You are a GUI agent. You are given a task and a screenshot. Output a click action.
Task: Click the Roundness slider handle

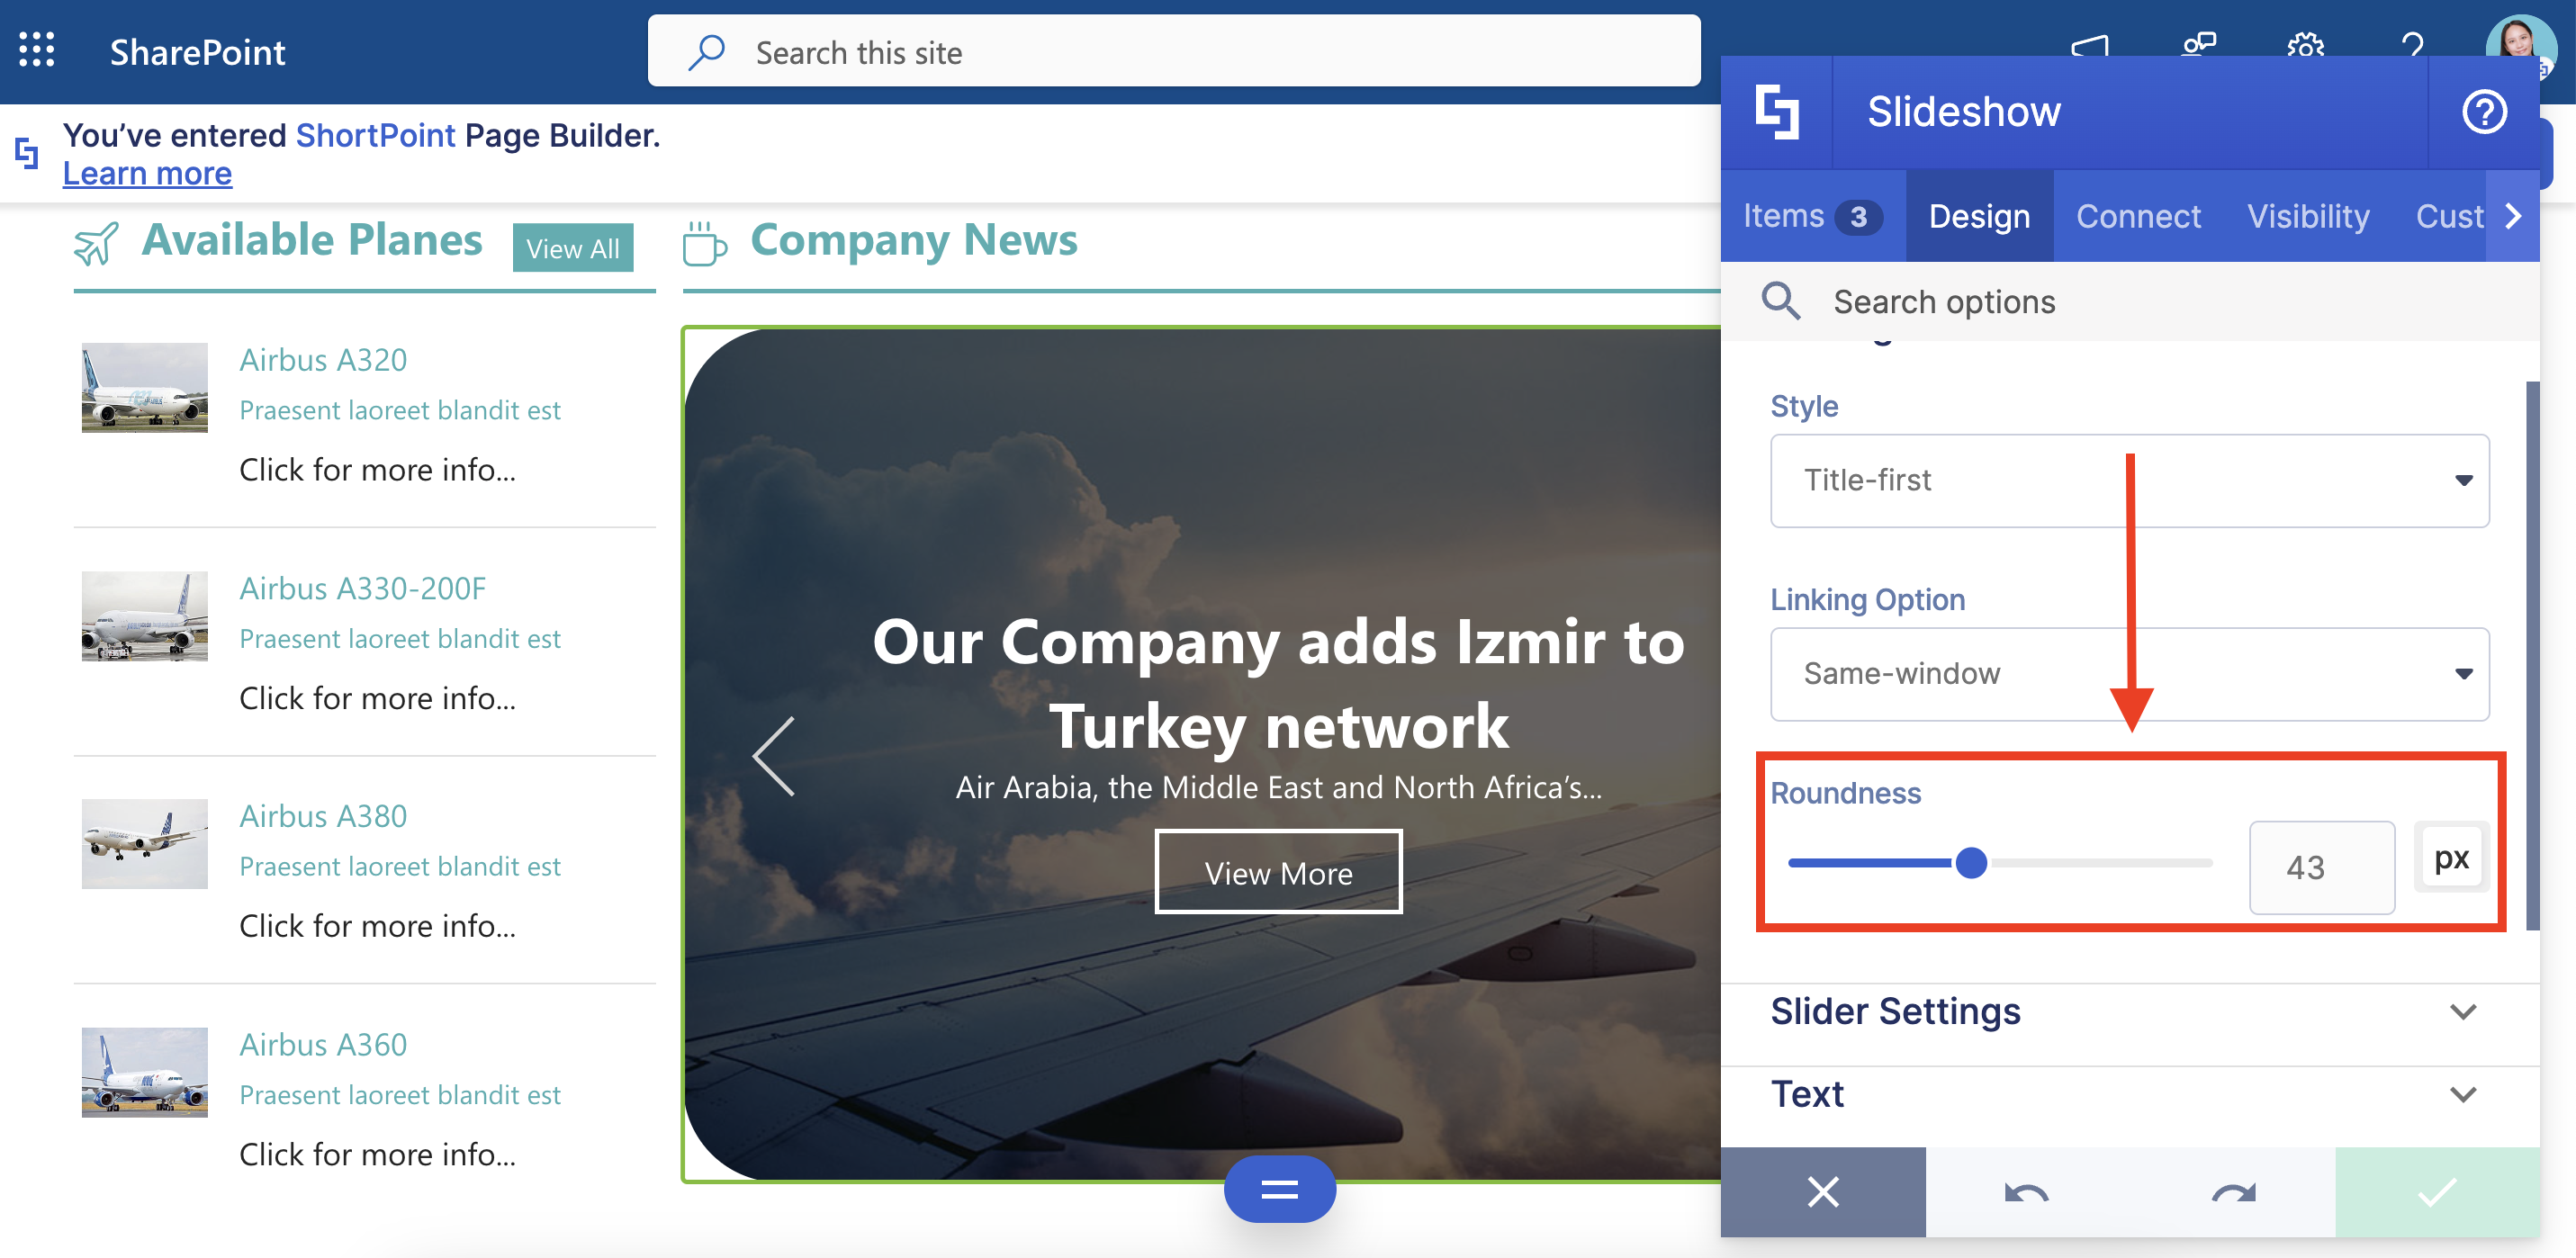pyautogui.click(x=1971, y=863)
